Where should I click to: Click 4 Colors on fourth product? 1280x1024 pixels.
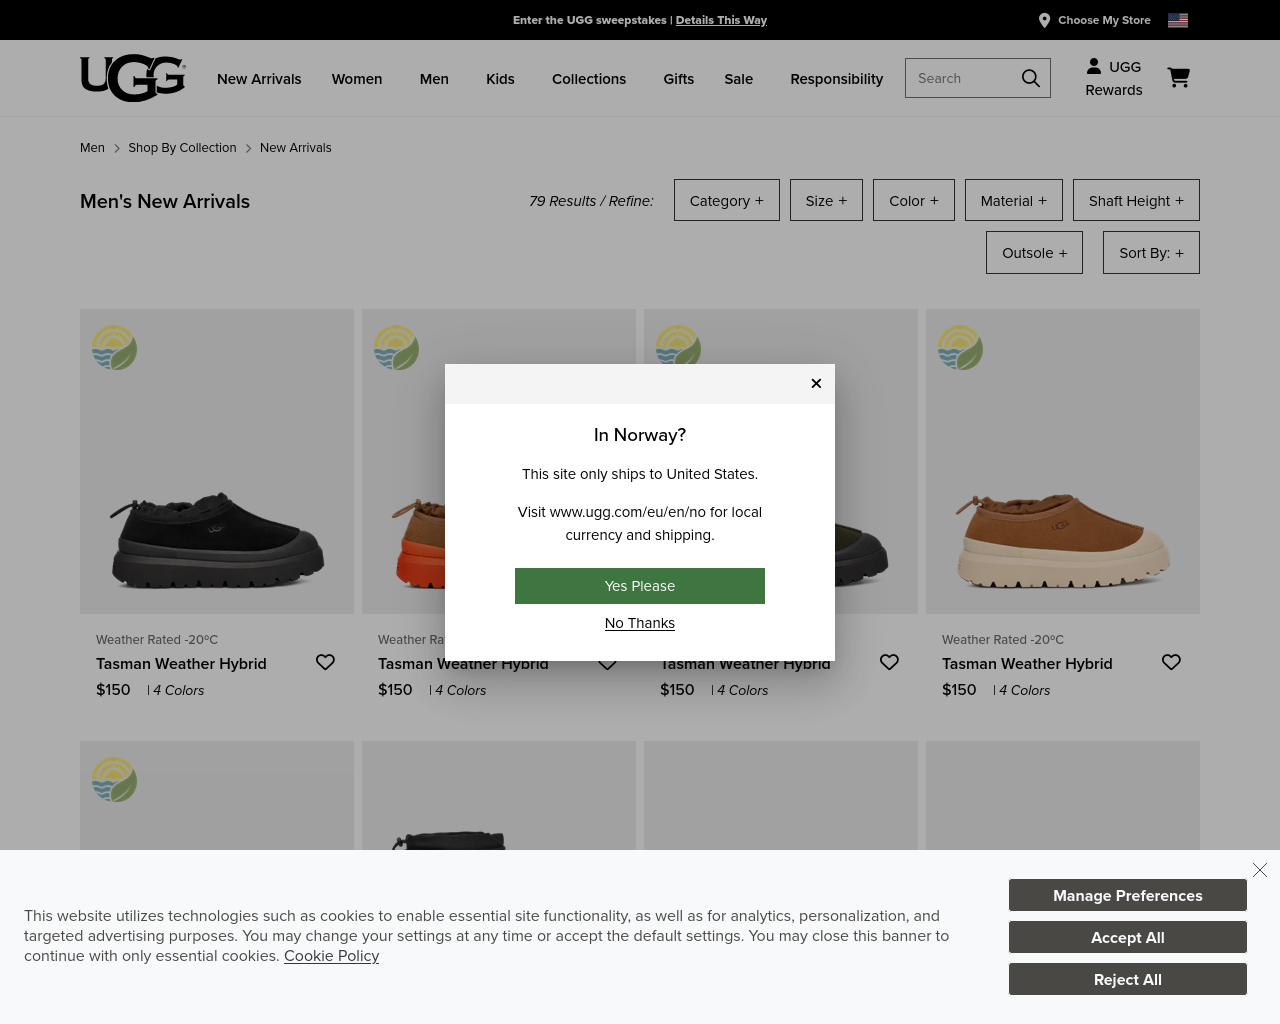pos(1024,690)
